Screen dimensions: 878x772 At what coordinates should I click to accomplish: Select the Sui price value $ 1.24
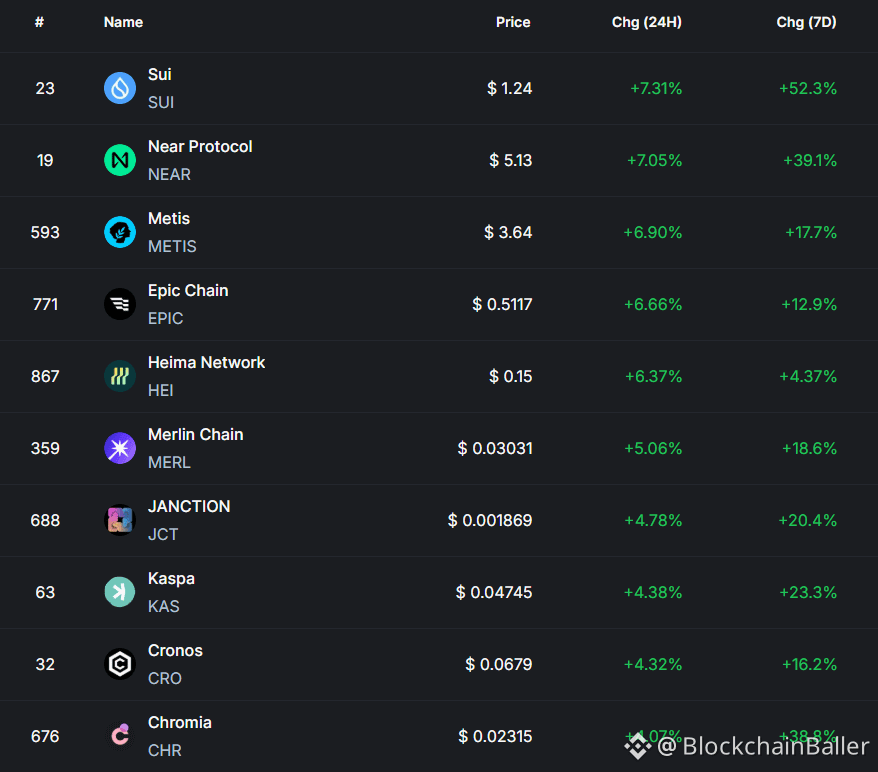510,88
